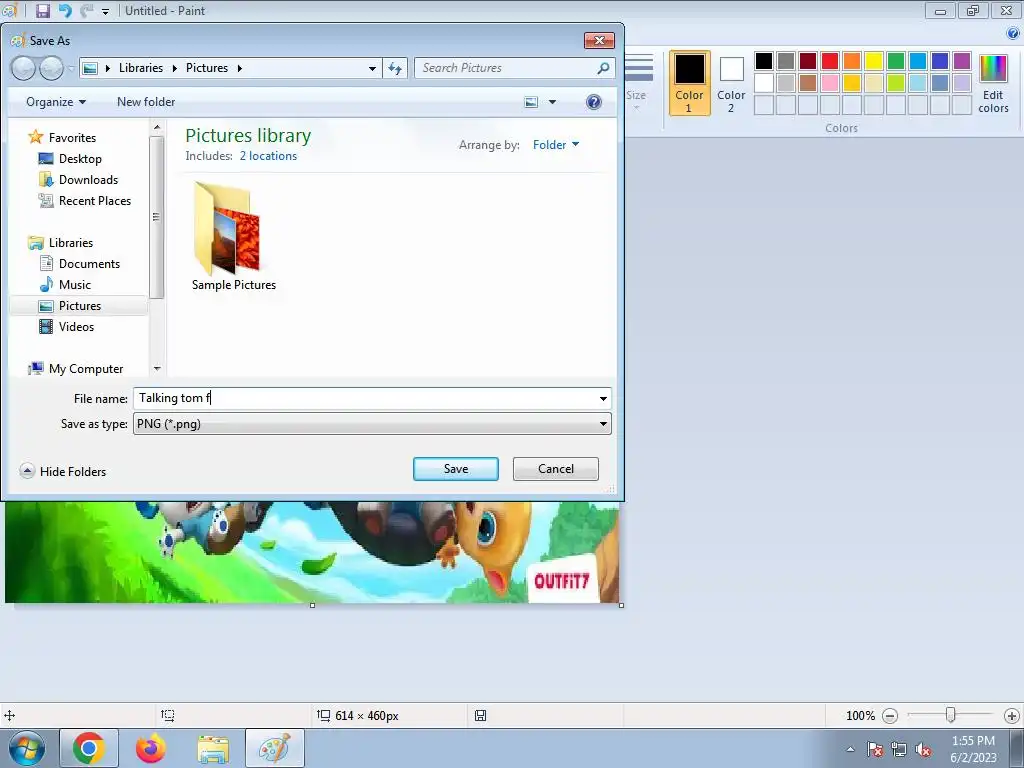Expand the arrow after Pictures in address bar
The width and height of the screenshot is (1024, 768).
(240, 68)
